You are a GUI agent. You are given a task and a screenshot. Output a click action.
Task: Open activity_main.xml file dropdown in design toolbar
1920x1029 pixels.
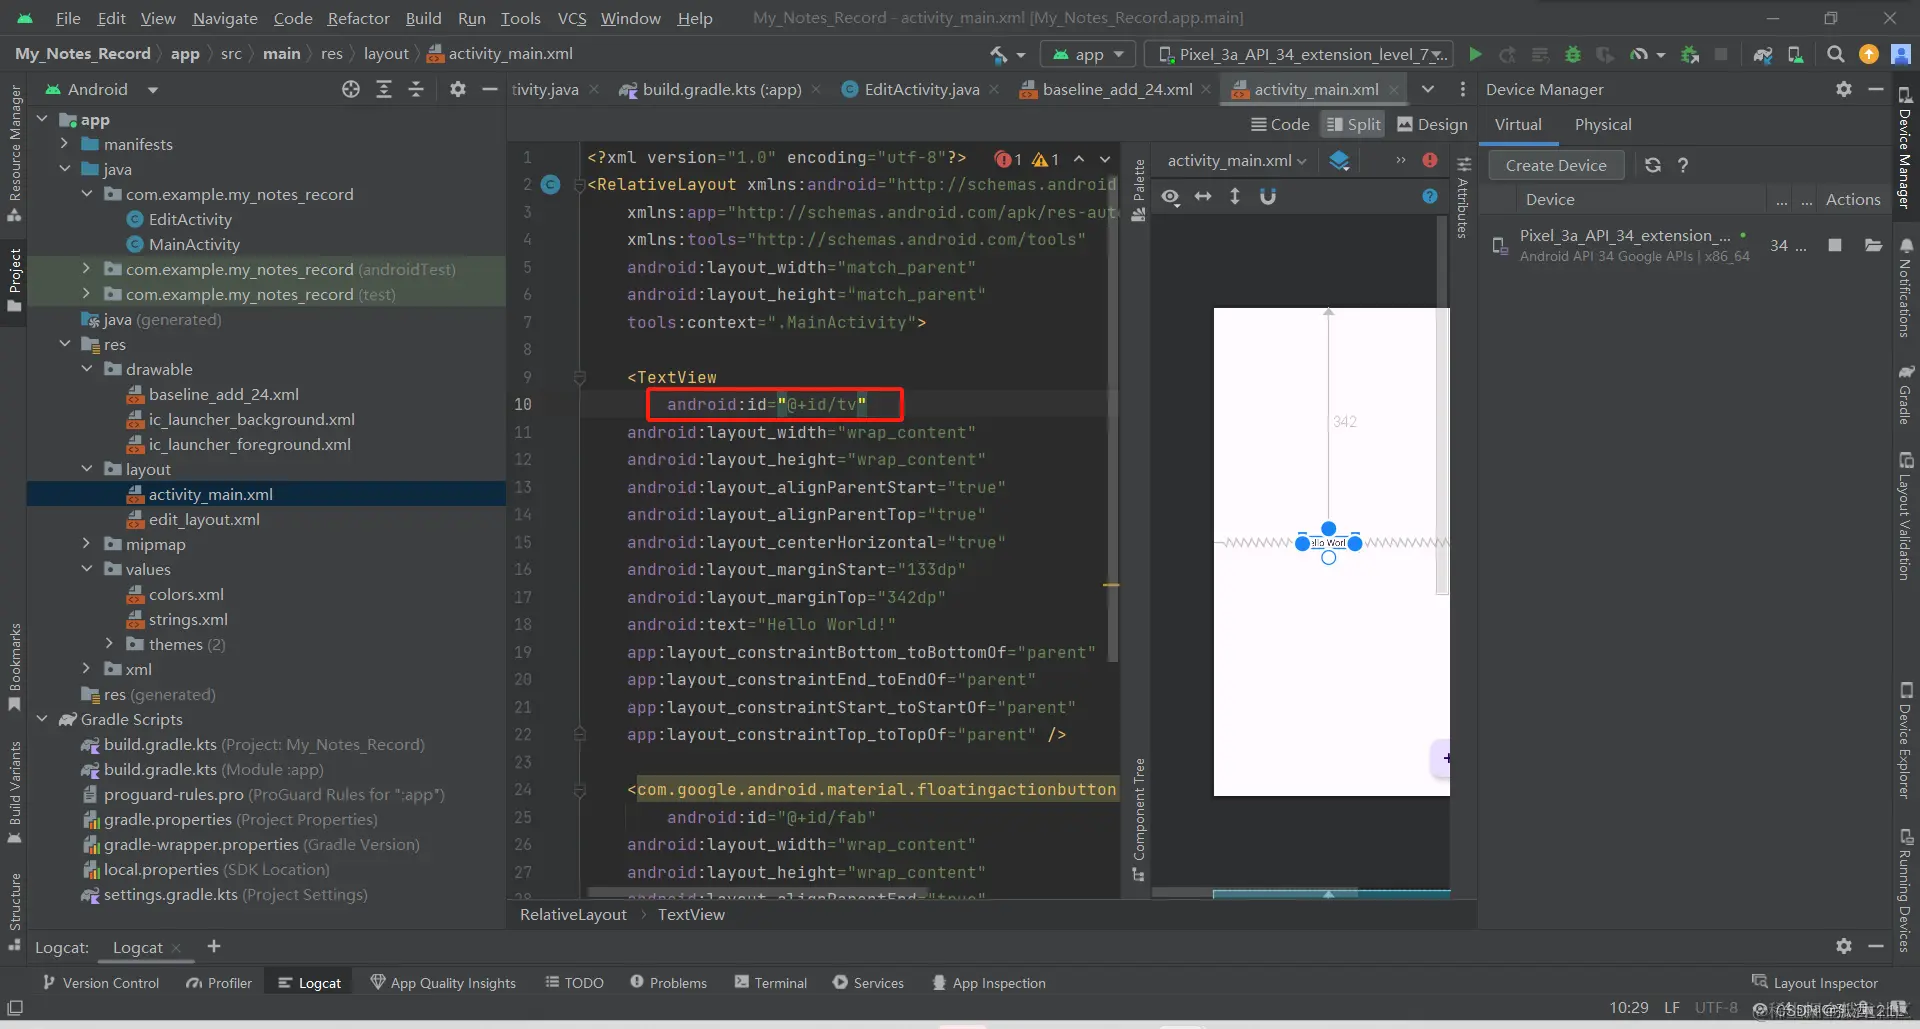1236,160
